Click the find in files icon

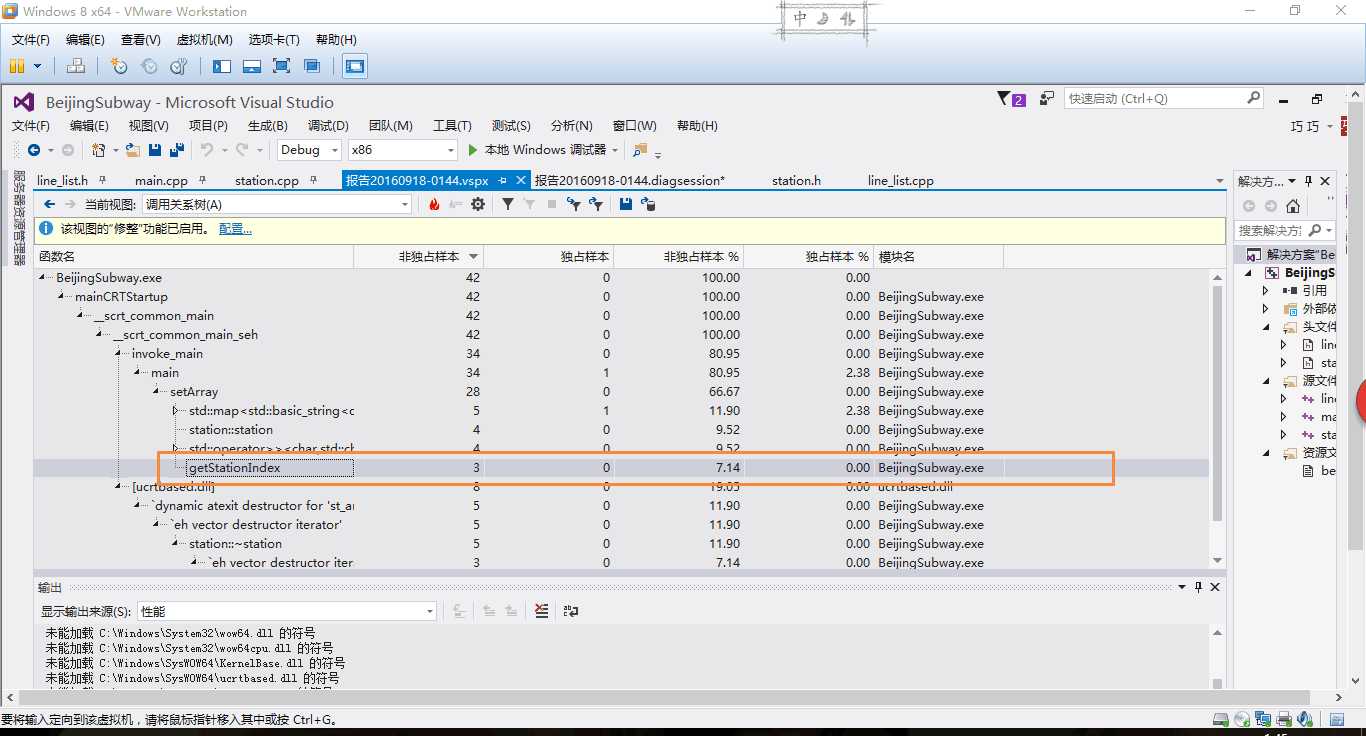(640, 150)
